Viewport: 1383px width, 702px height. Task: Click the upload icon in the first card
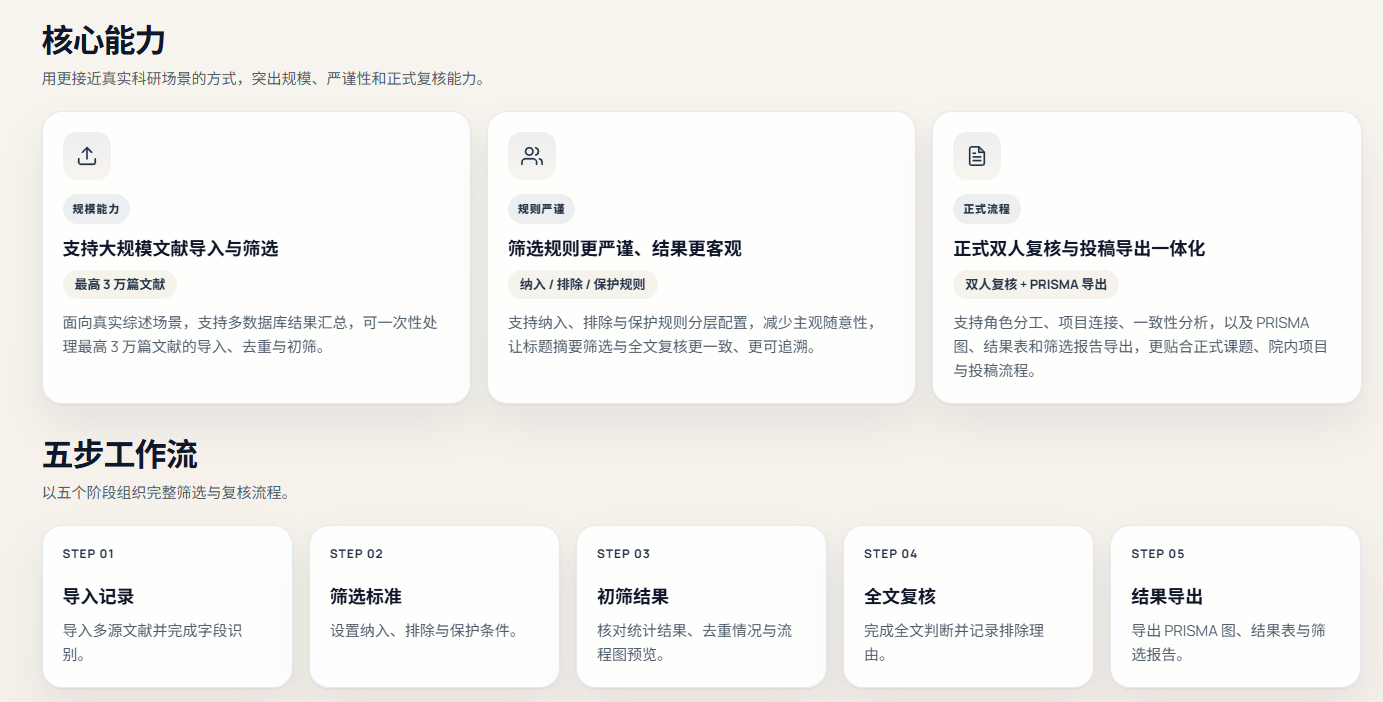click(x=87, y=156)
